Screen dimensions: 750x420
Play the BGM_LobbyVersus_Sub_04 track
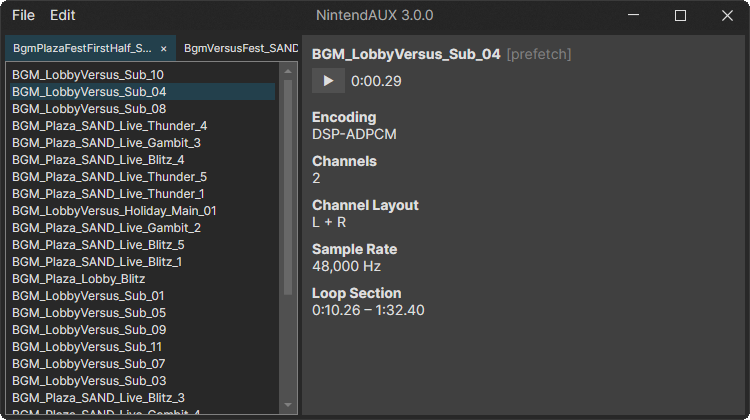pyautogui.click(x=328, y=81)
